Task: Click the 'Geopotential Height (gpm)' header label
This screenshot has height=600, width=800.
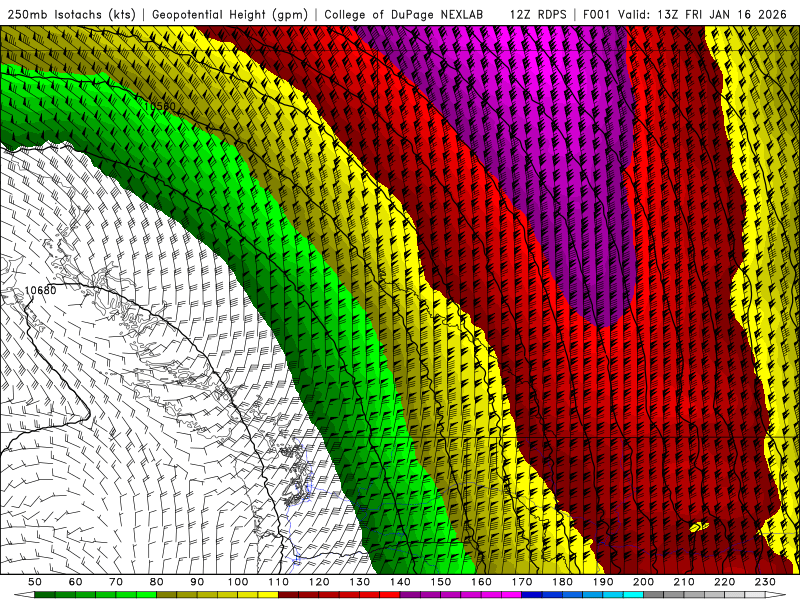Action: click(x=230, y=14)
